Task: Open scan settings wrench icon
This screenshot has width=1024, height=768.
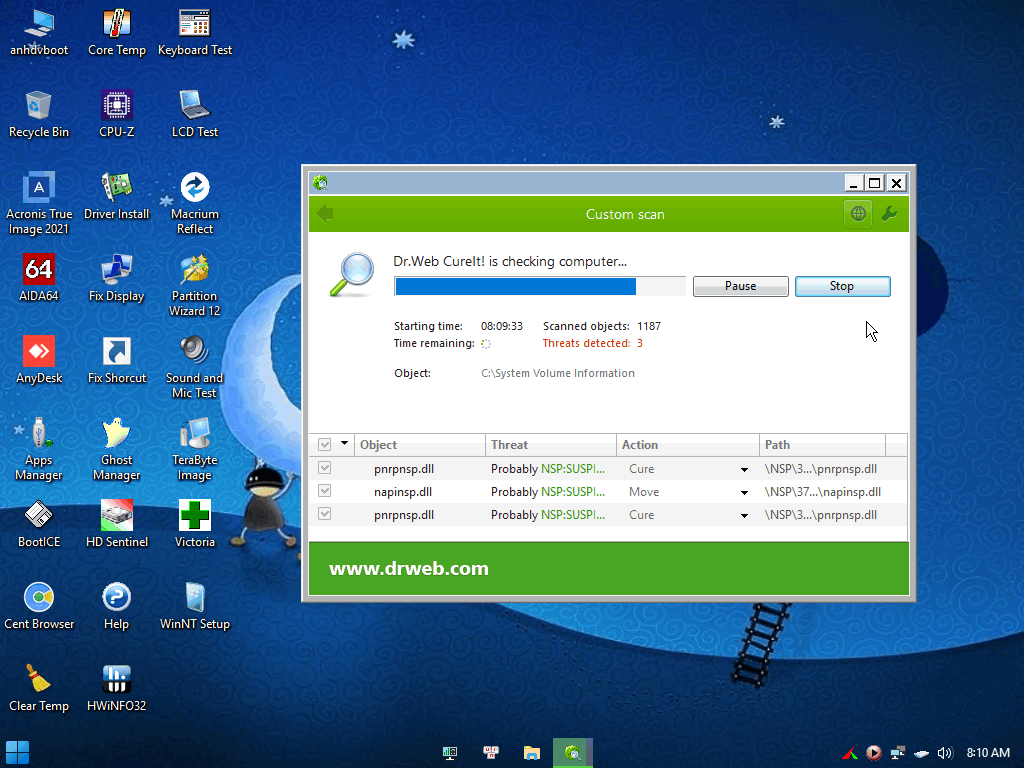Action: click(x=889, y=214)
